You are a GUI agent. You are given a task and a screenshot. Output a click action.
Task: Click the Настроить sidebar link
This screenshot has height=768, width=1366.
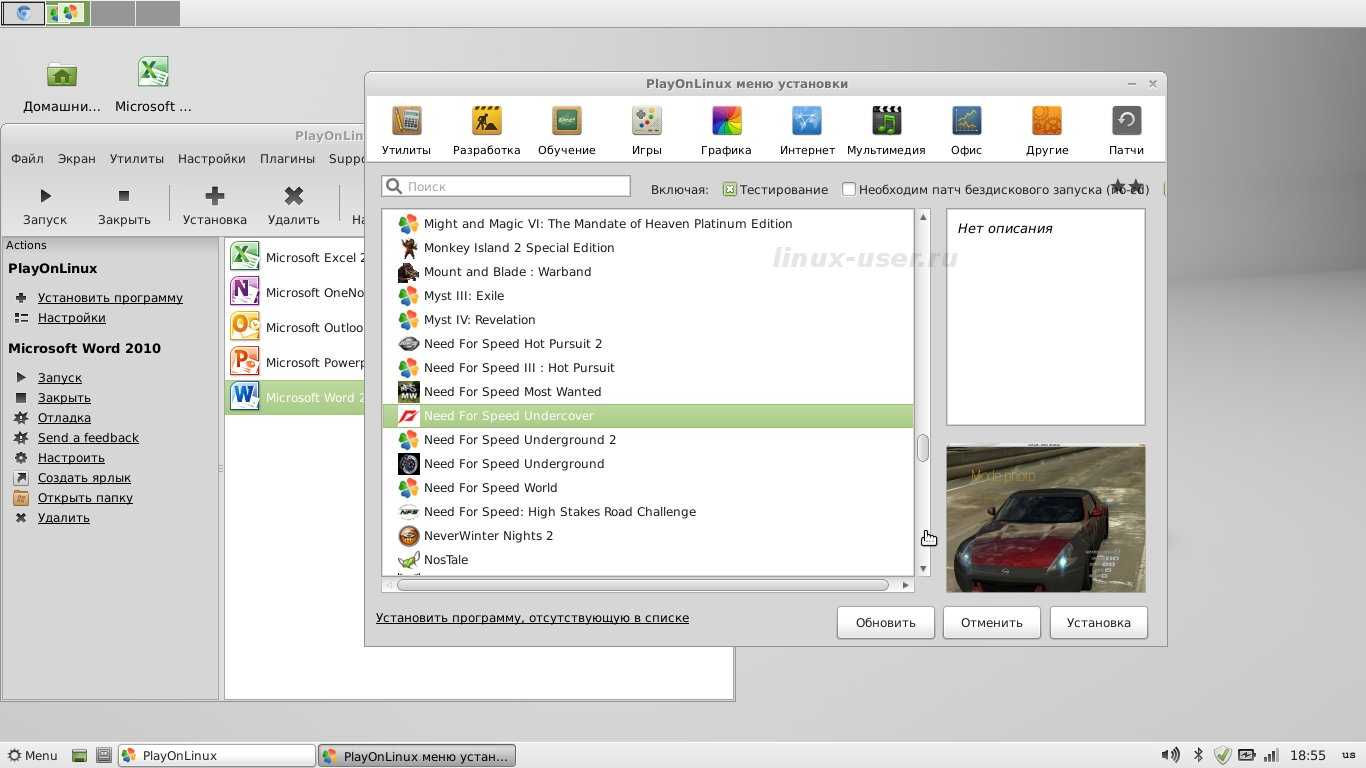pyautogui.click(x=71, y=458)
